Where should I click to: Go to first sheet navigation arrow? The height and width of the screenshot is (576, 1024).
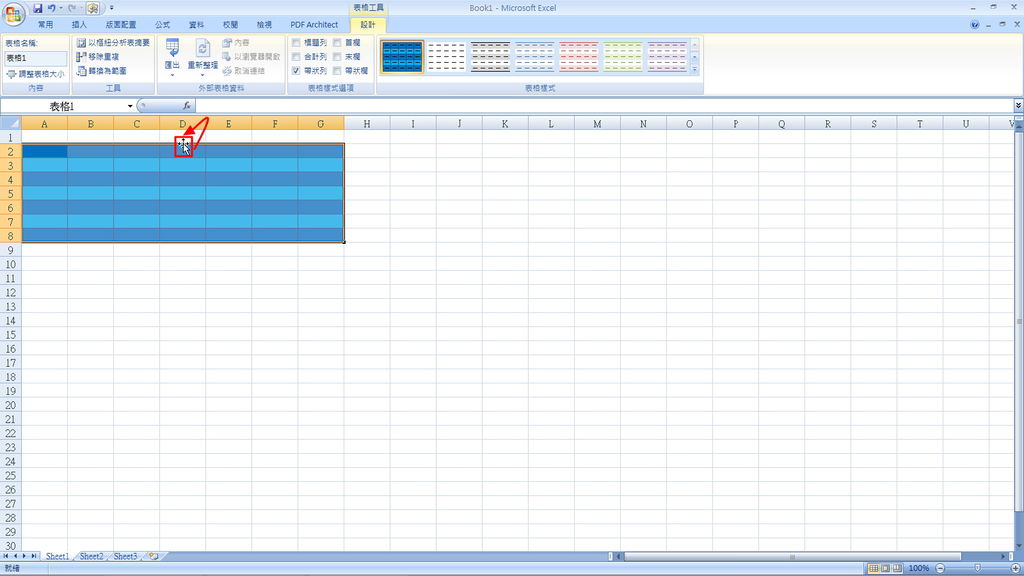click(6, 556)
